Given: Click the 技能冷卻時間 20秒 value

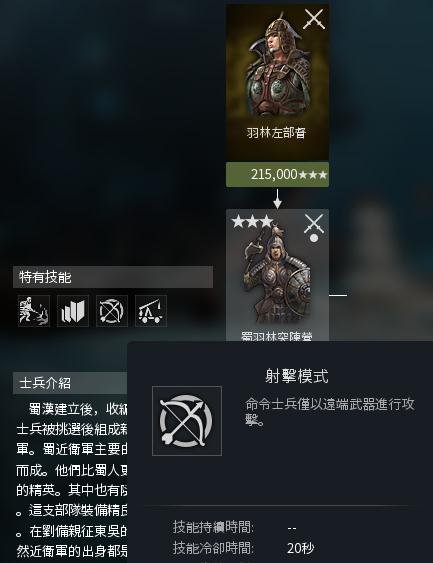Looking at the screenshot, I should point(301,548).
